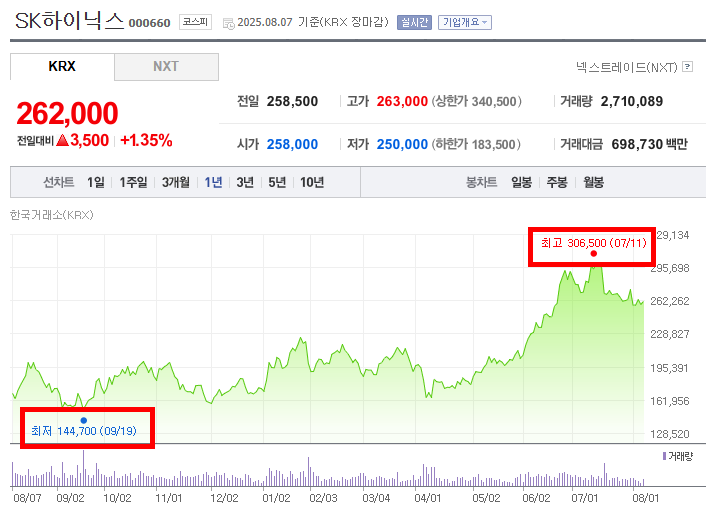
Task: Click the 실시간 real-time button
Action: [x=414, y=22]
